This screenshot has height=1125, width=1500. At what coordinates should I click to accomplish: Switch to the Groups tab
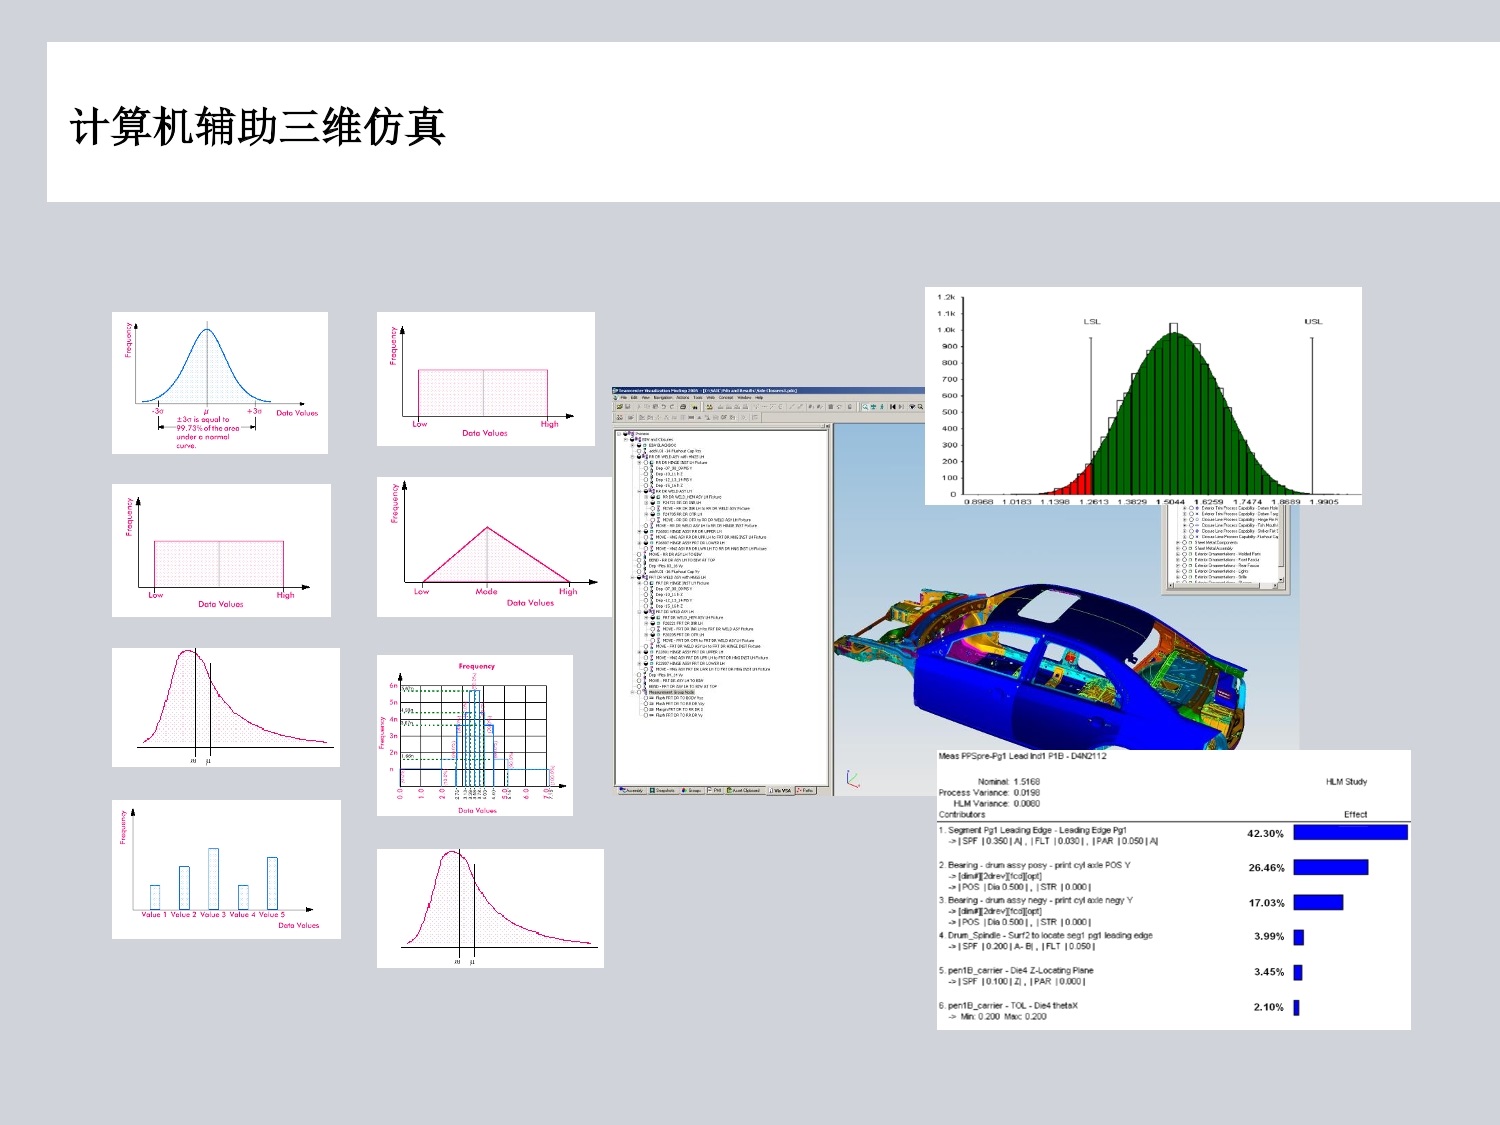click(693, 791)
